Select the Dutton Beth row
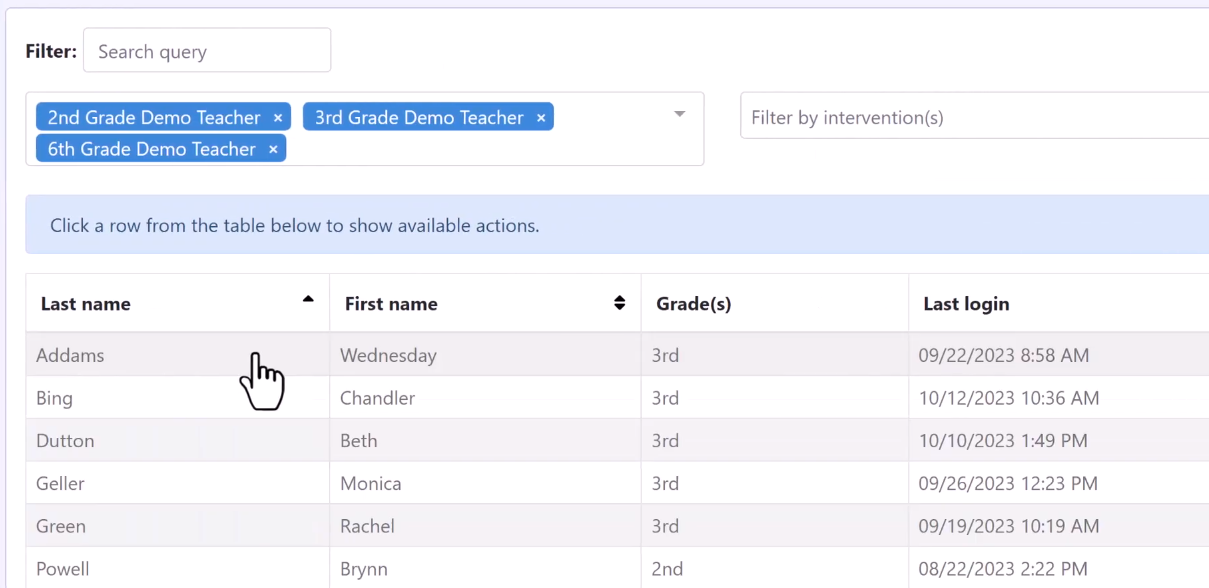This screenshot has width=1209, height=588. tap(617, 441)
